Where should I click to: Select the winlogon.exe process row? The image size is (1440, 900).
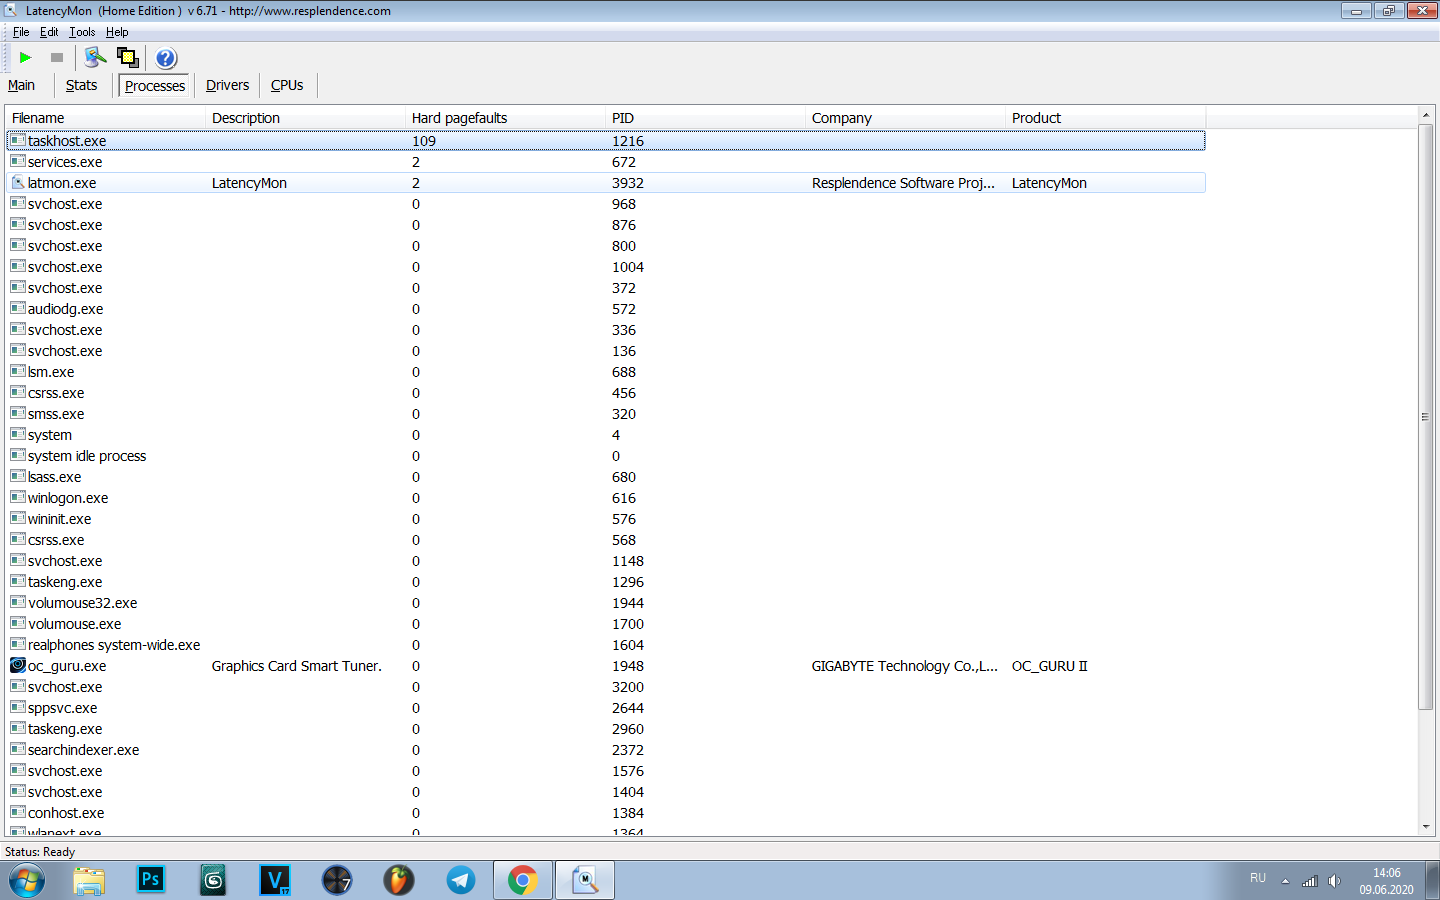(x=606, y=498)
